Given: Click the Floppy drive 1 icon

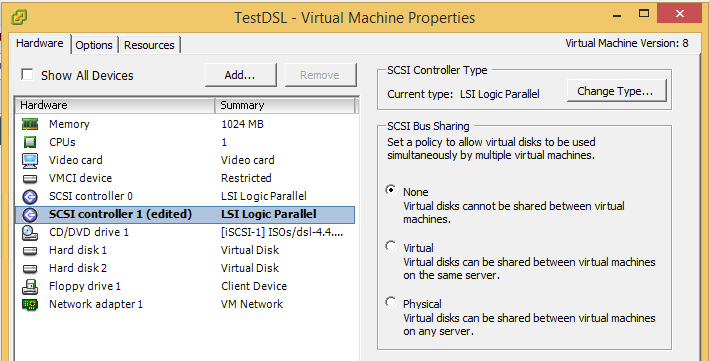Looking at the screenshot, I should [30, 286].
